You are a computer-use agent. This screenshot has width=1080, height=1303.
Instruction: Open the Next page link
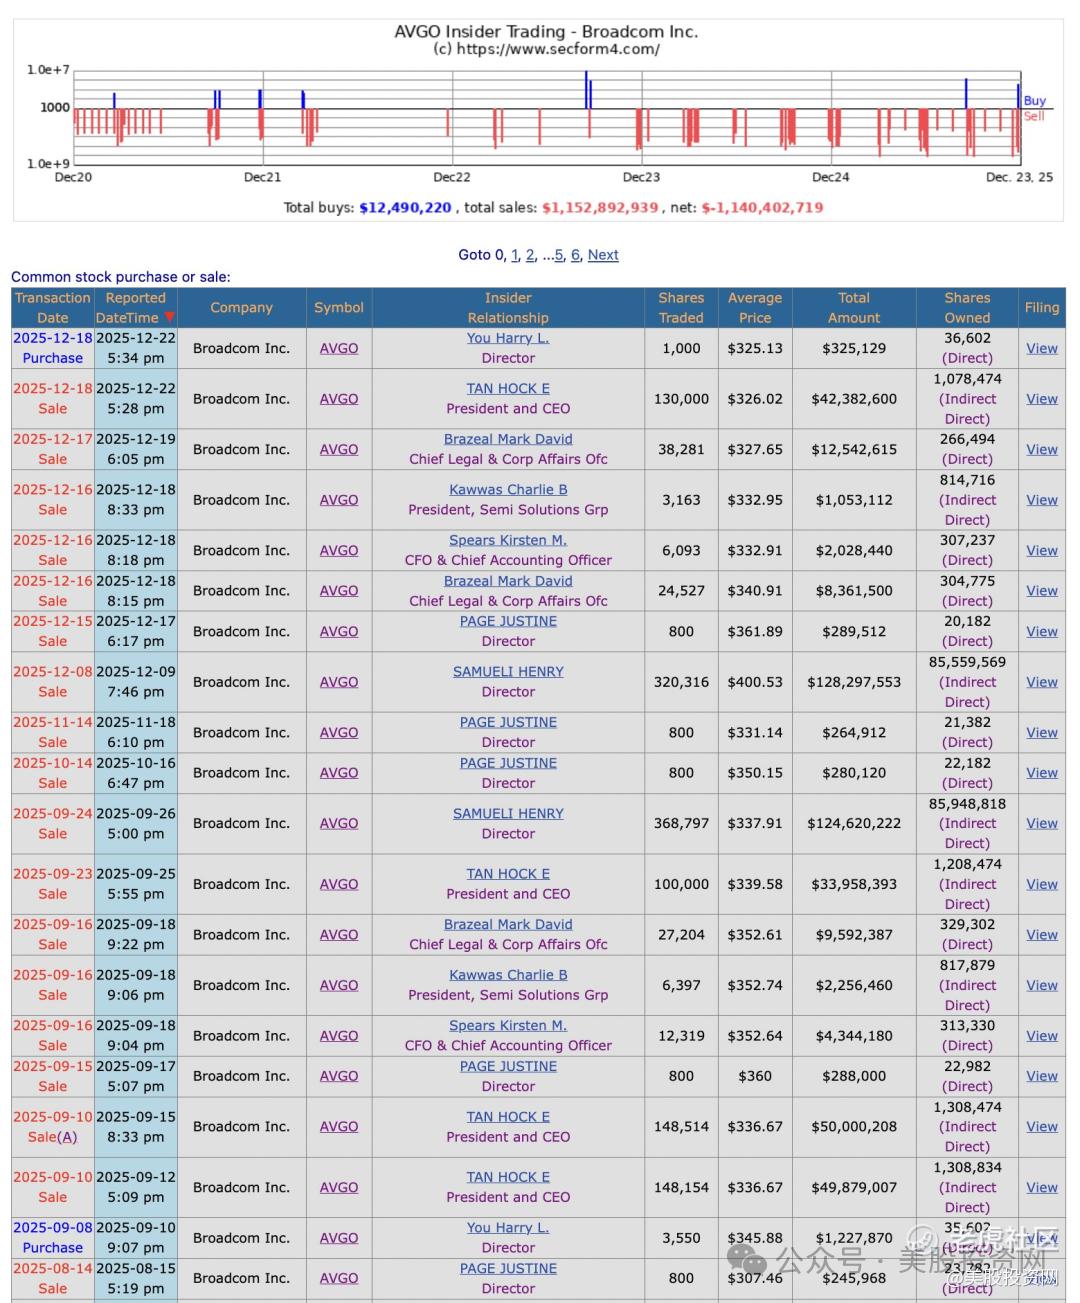[x=603, y=255]
